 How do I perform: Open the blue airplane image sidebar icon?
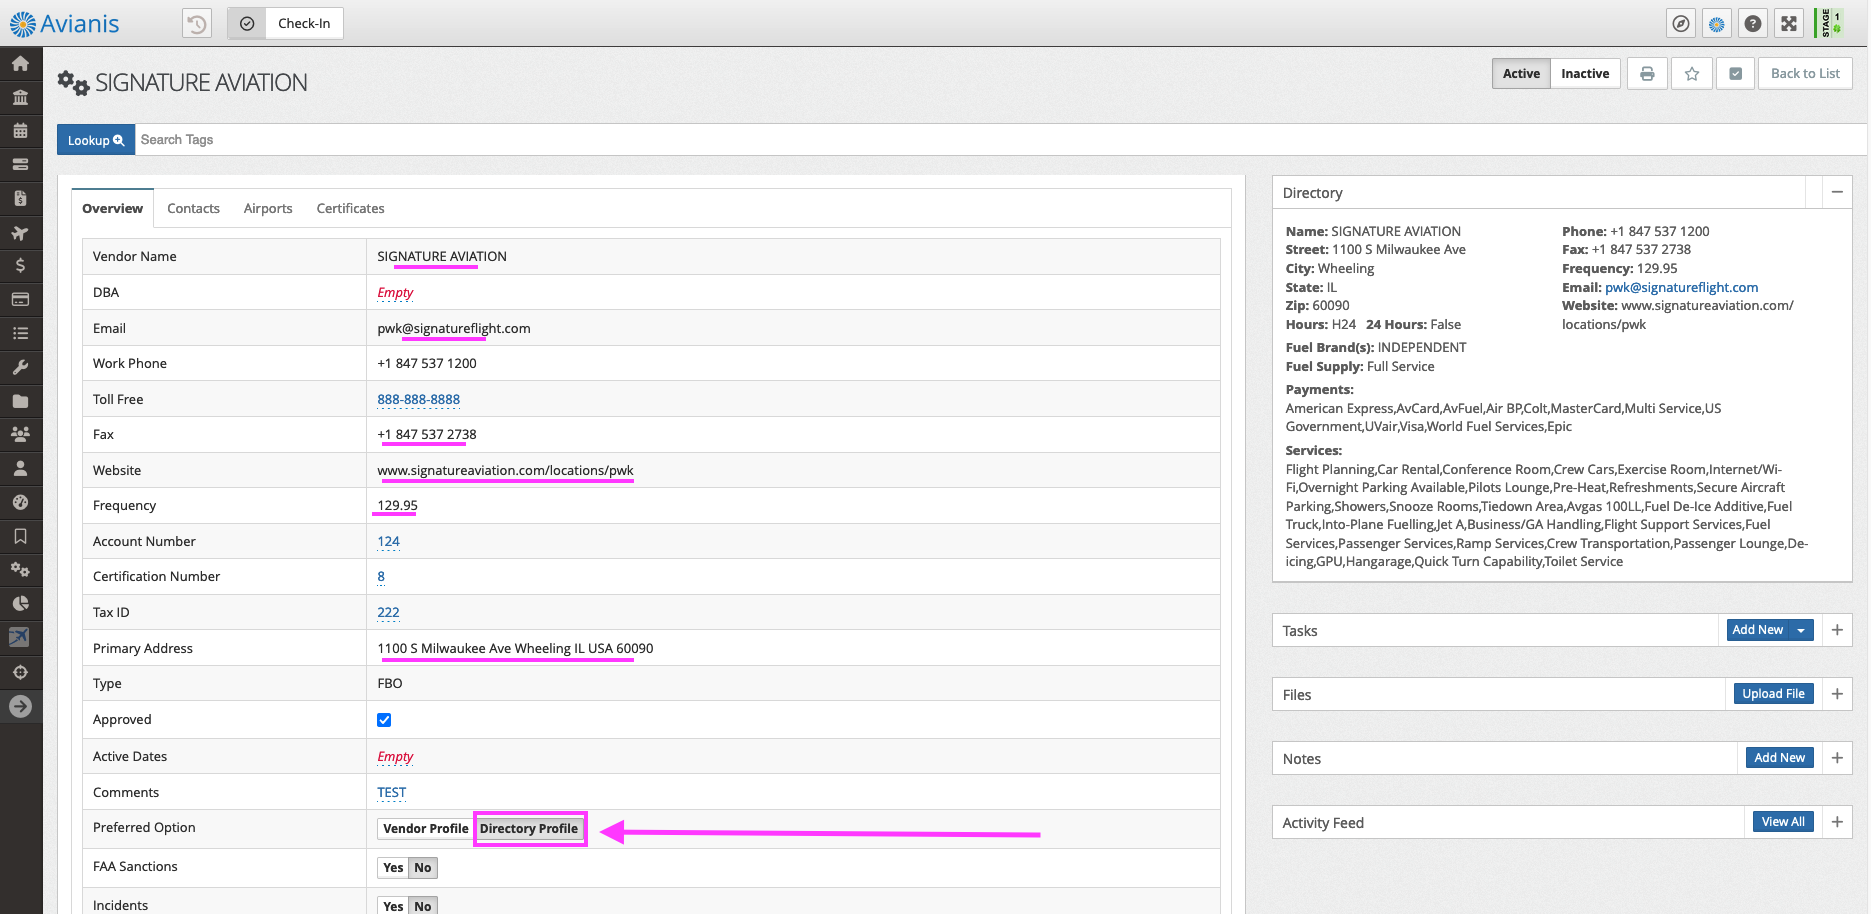point(19,637)
